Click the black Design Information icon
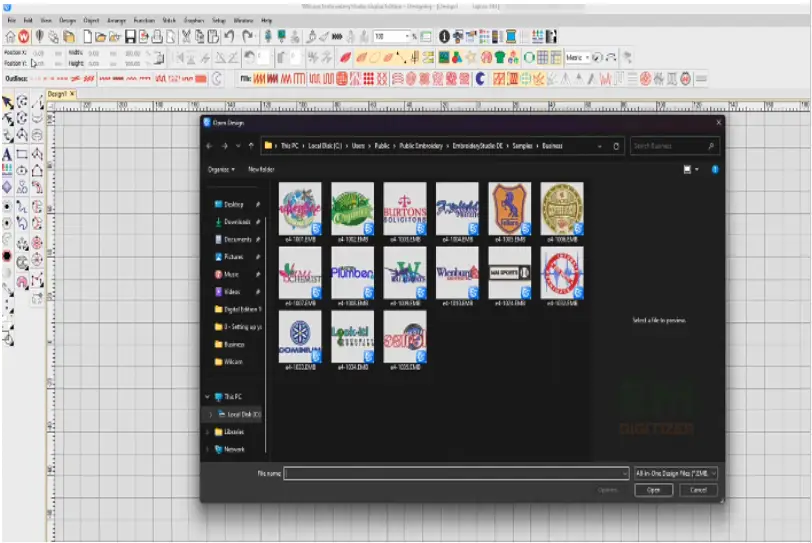 444,37
